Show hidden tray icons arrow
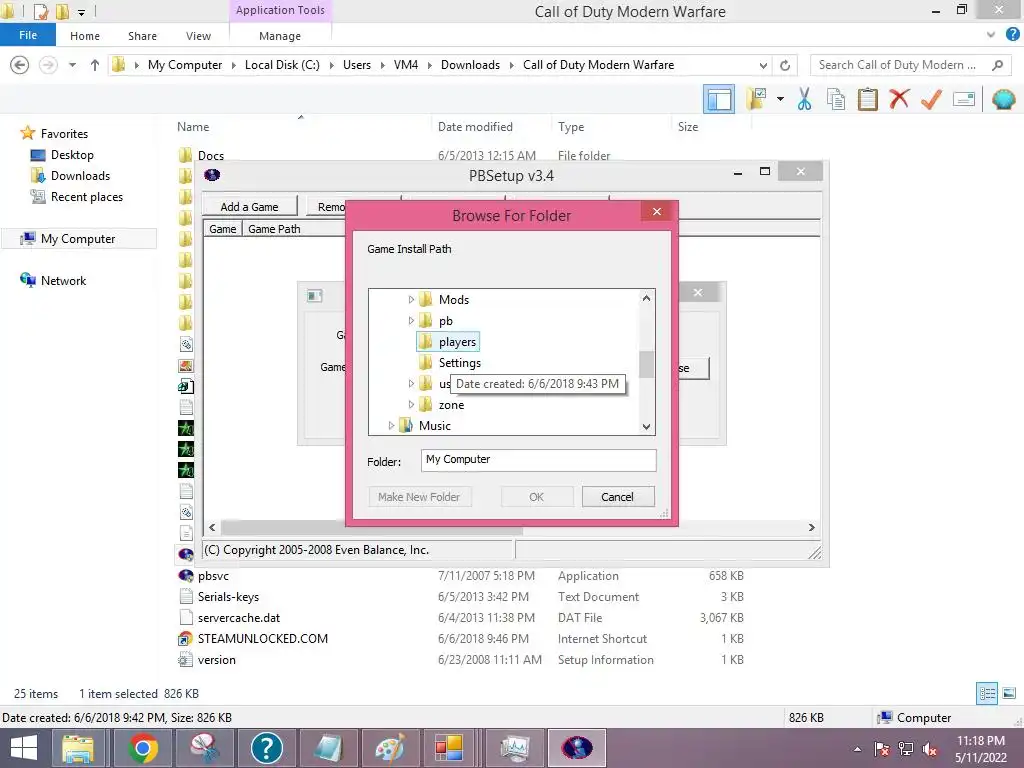The image size is (1024, 768). 857,749
